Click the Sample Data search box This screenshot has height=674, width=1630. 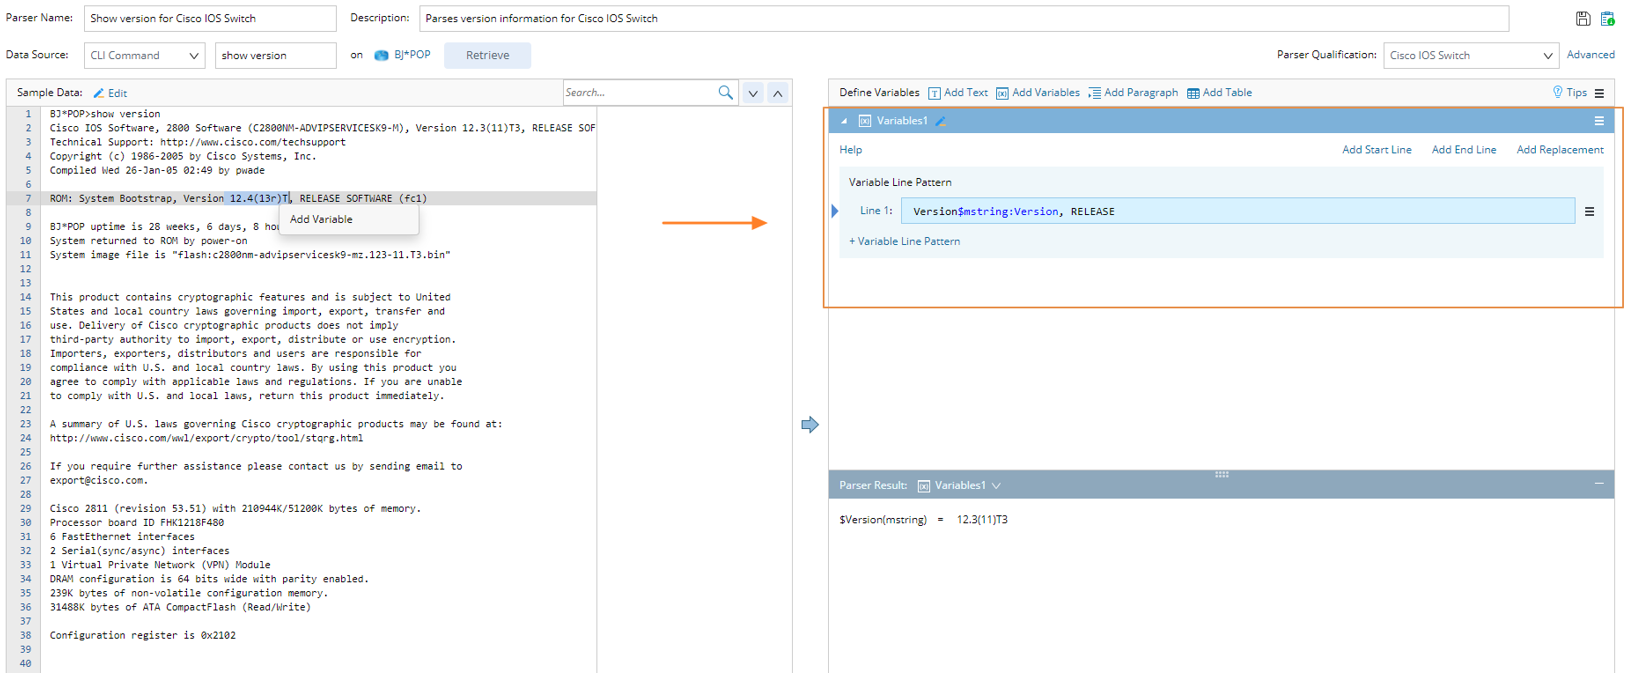point(640,92)
